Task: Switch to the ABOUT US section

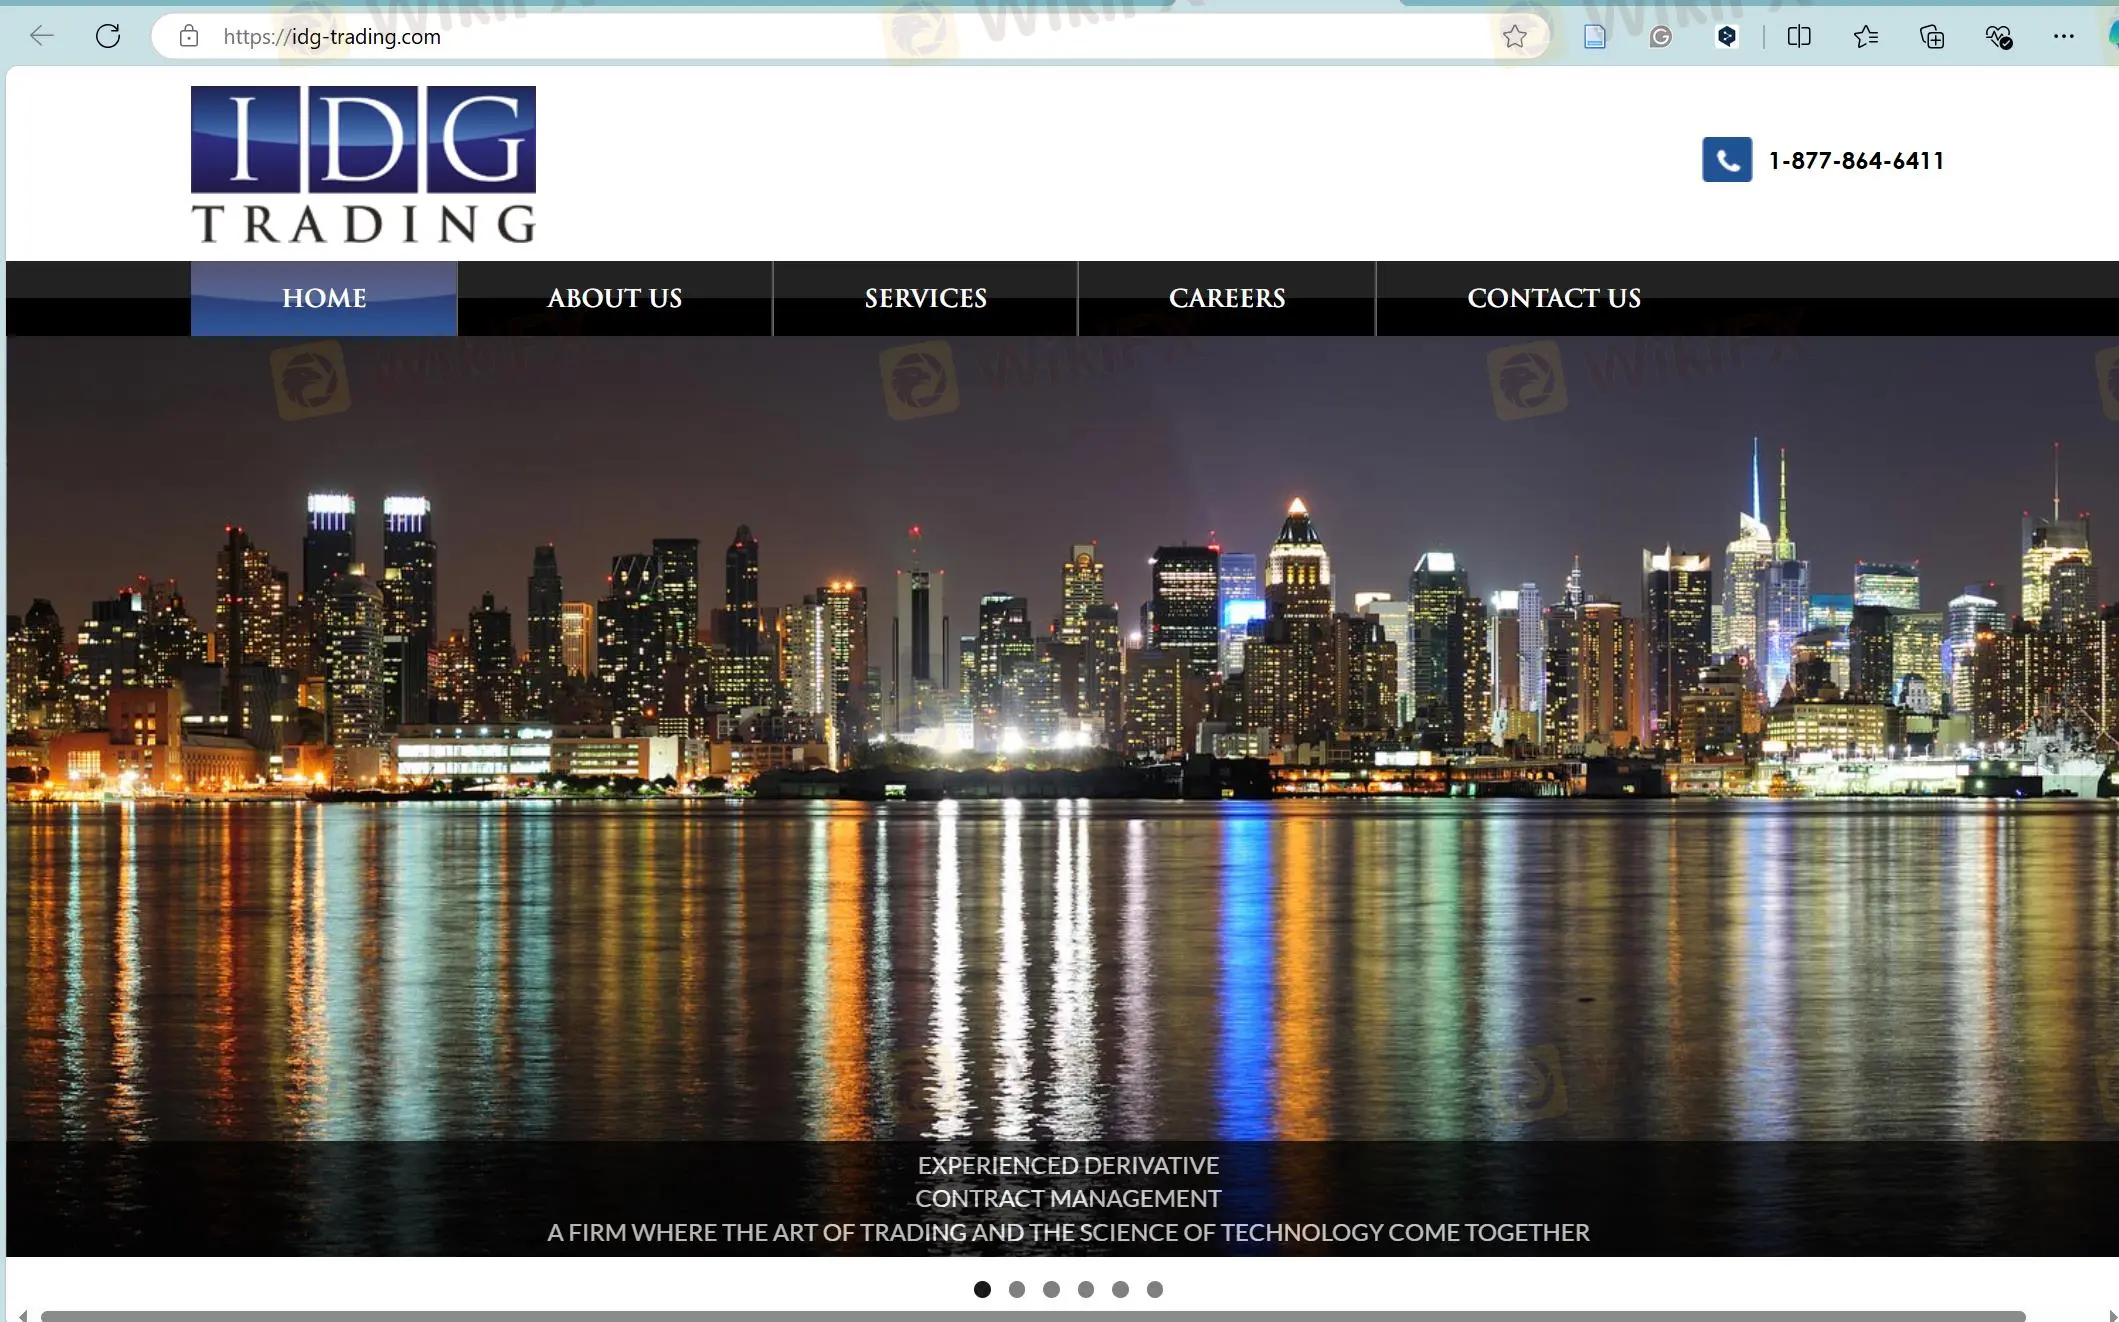Action: (x=614, y=298)
